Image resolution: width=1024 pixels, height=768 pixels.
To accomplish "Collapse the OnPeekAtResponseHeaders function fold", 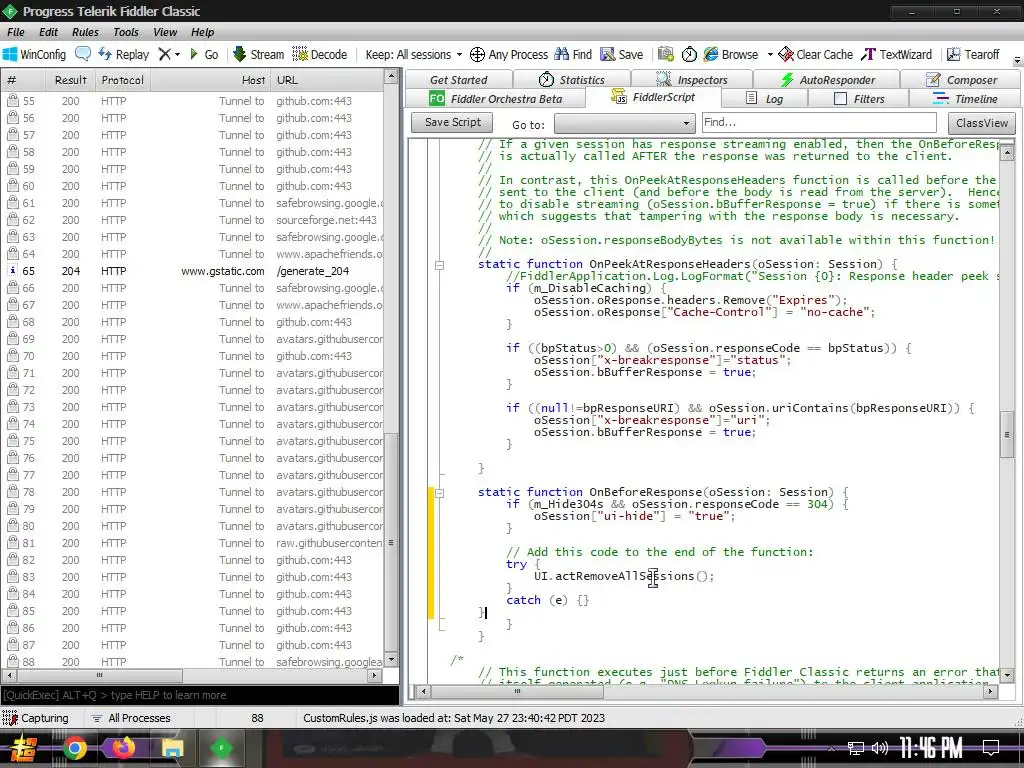I will tap(440, 265).
